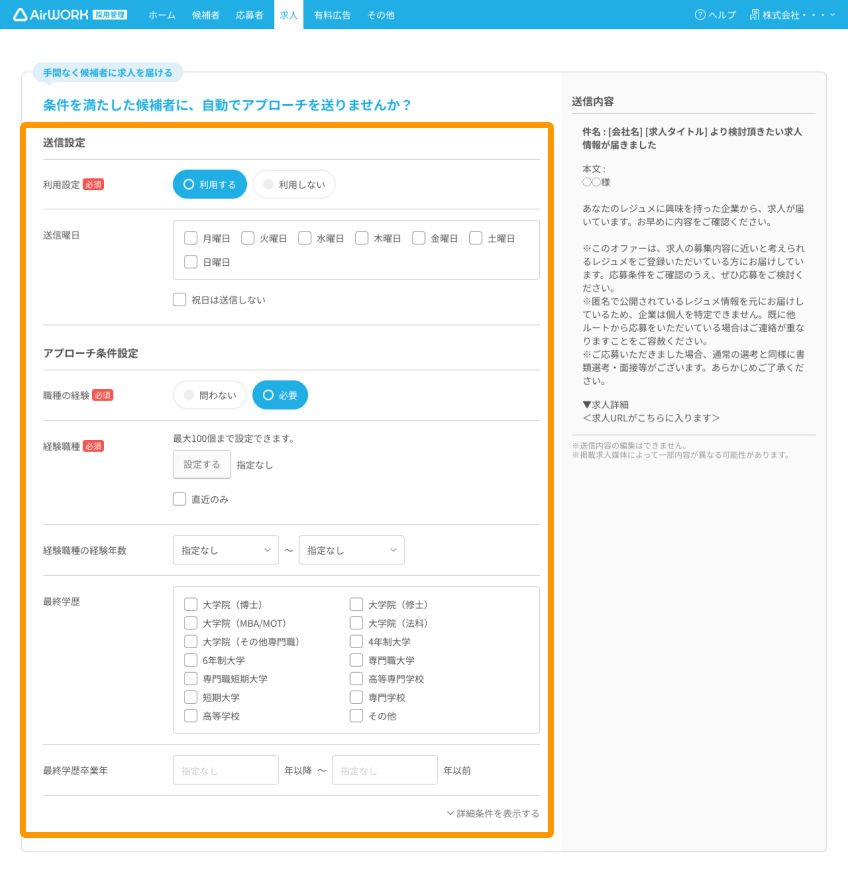Click the 年以降 graduation year field
The image size is (848, 874).
[226, 770]
